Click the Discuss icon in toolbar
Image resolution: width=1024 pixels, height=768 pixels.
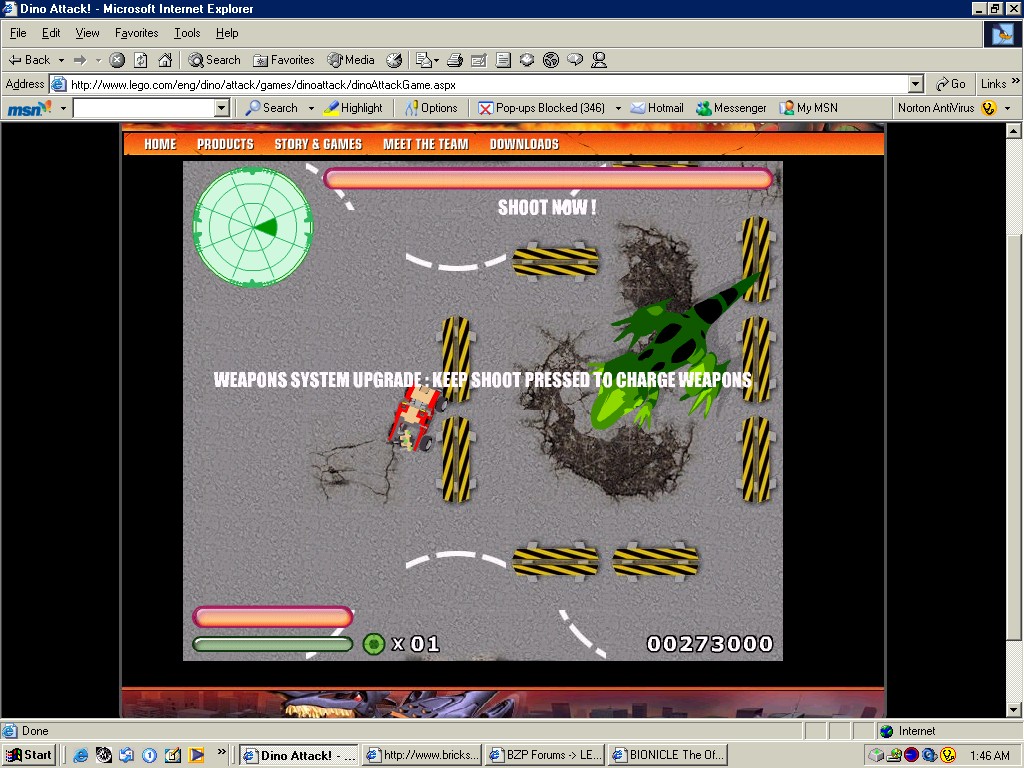click(503, 60)
